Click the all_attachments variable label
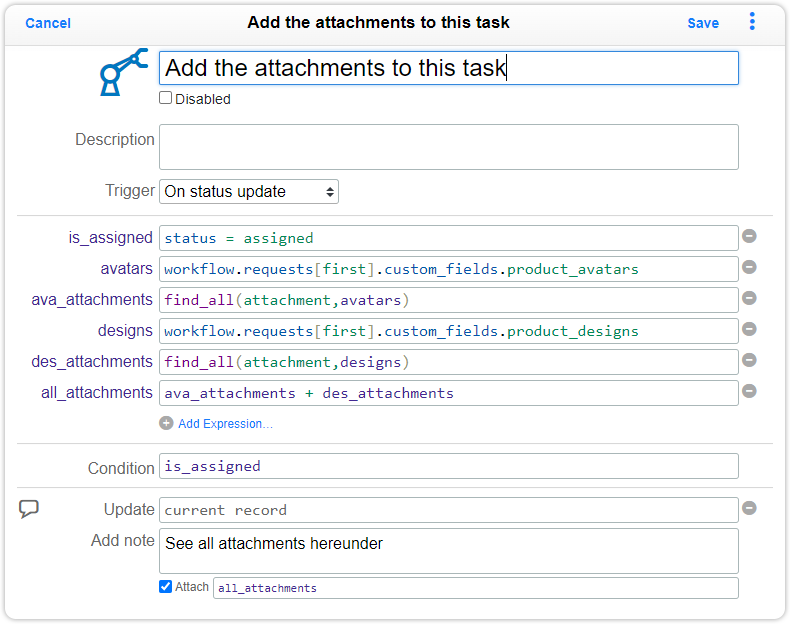The width and height of the screenshot is (790, 624). (97, 392)
